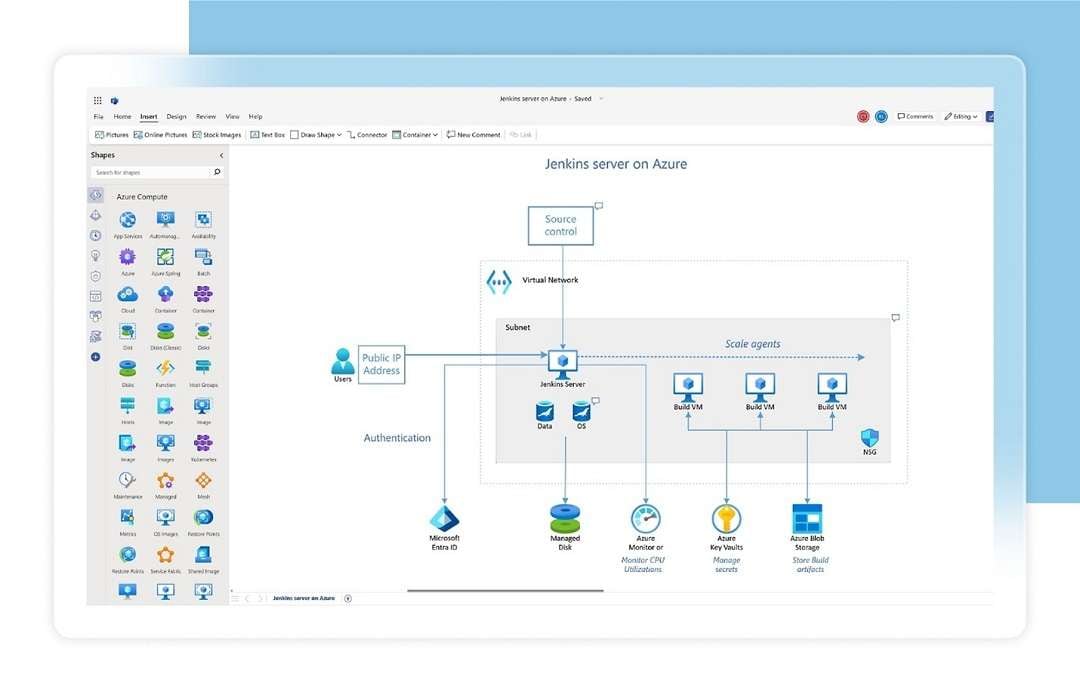Viewport: 1080px width, 692px height.
Task: Click the Batch shape icon
Action: coord(204,258)
